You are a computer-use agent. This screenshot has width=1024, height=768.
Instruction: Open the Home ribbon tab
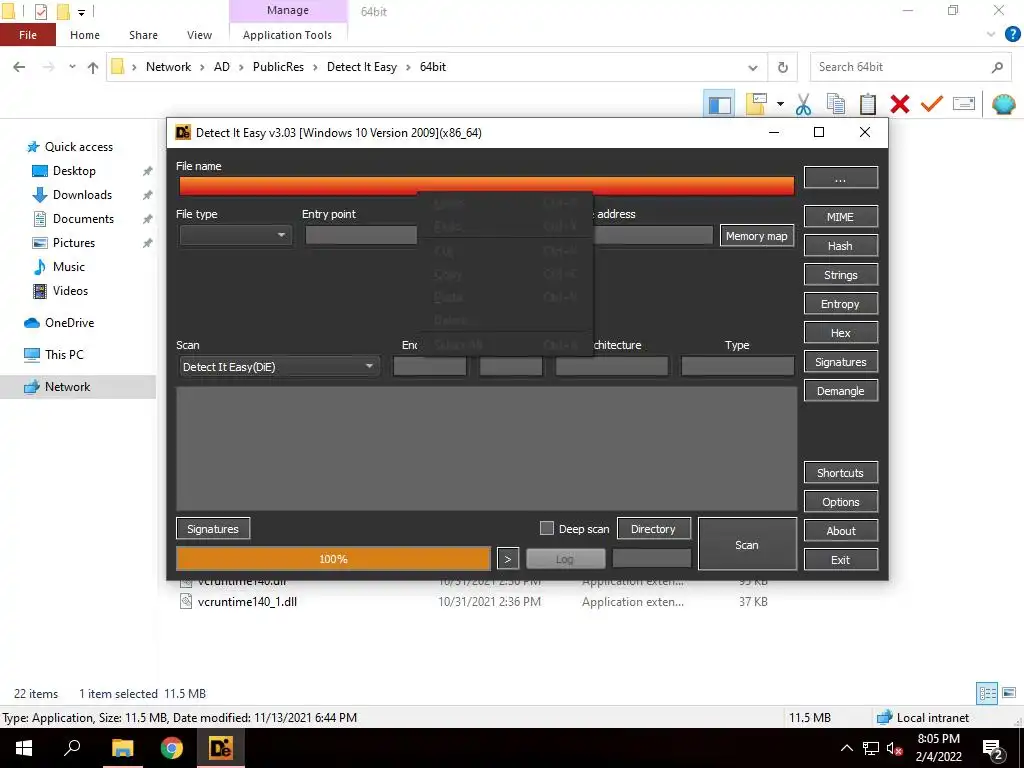point(85,35)
